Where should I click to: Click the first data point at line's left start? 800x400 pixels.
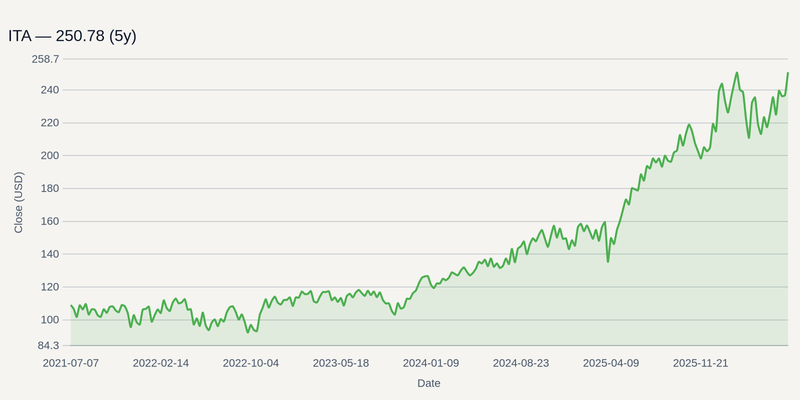71,305
